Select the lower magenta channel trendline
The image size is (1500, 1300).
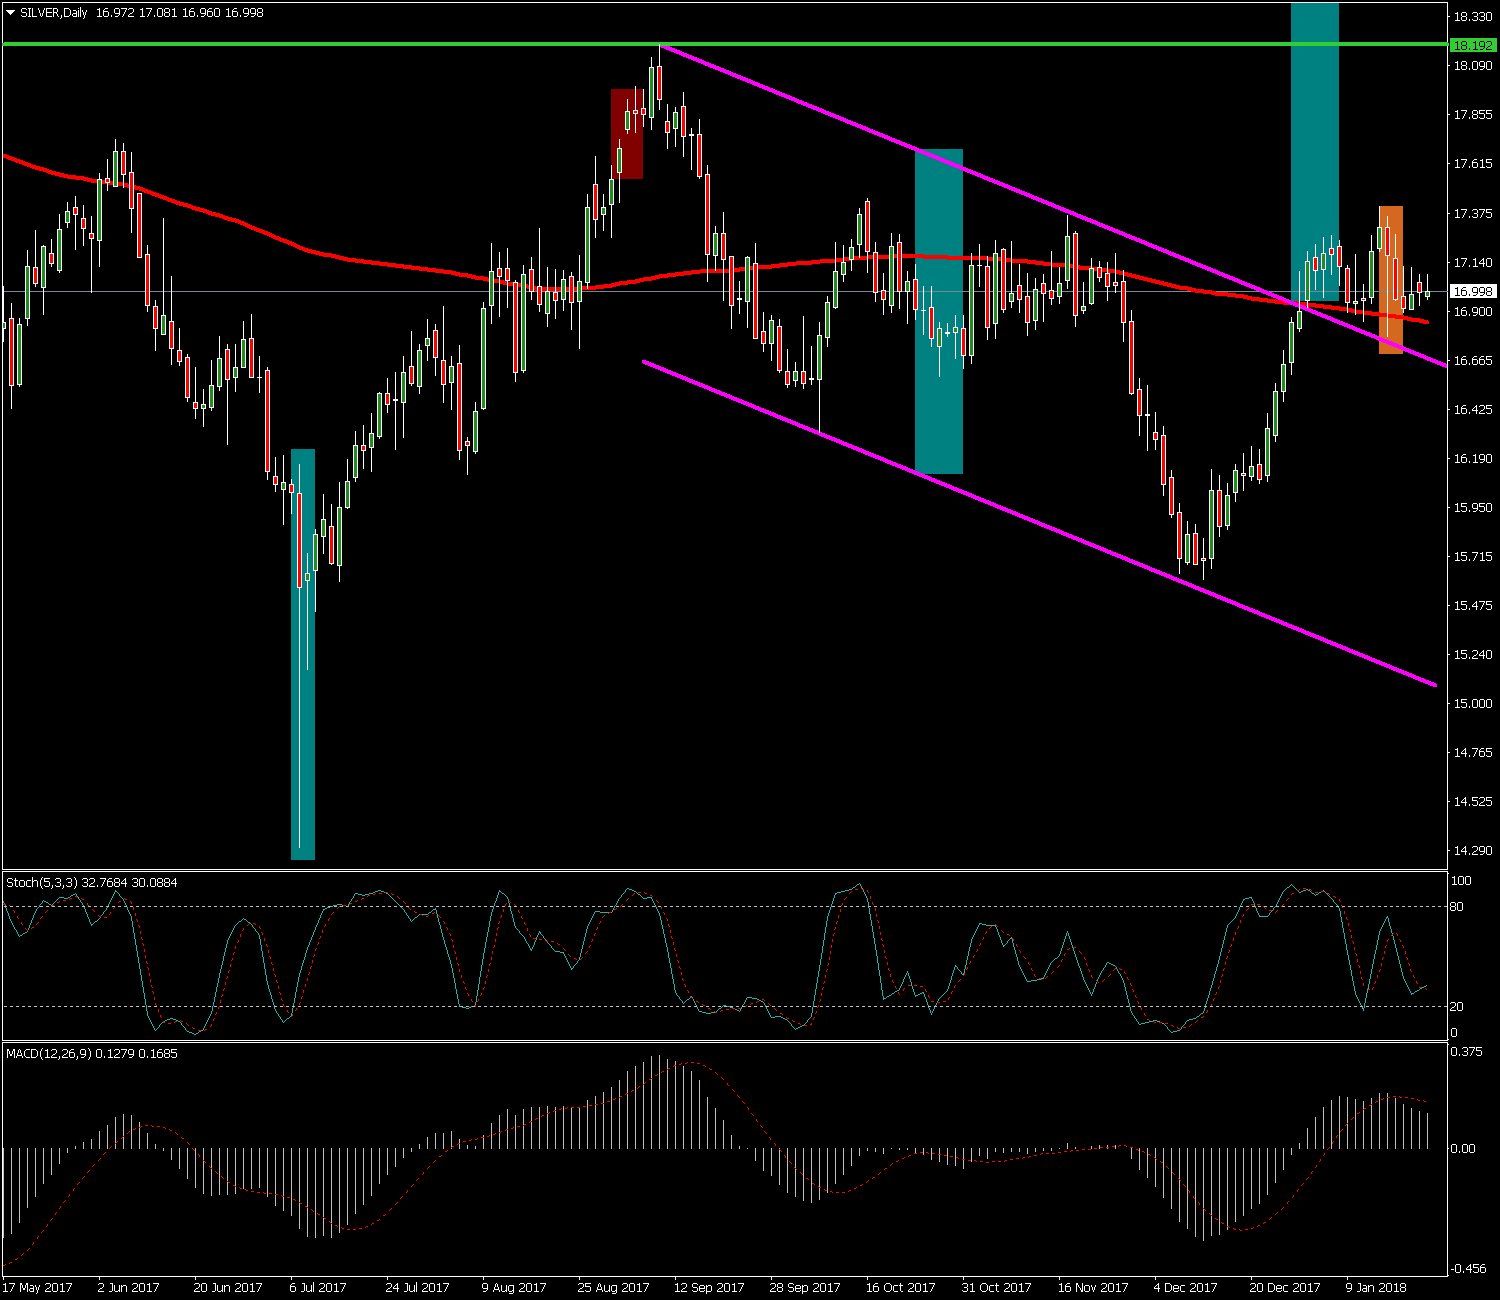coord(1000,510)
